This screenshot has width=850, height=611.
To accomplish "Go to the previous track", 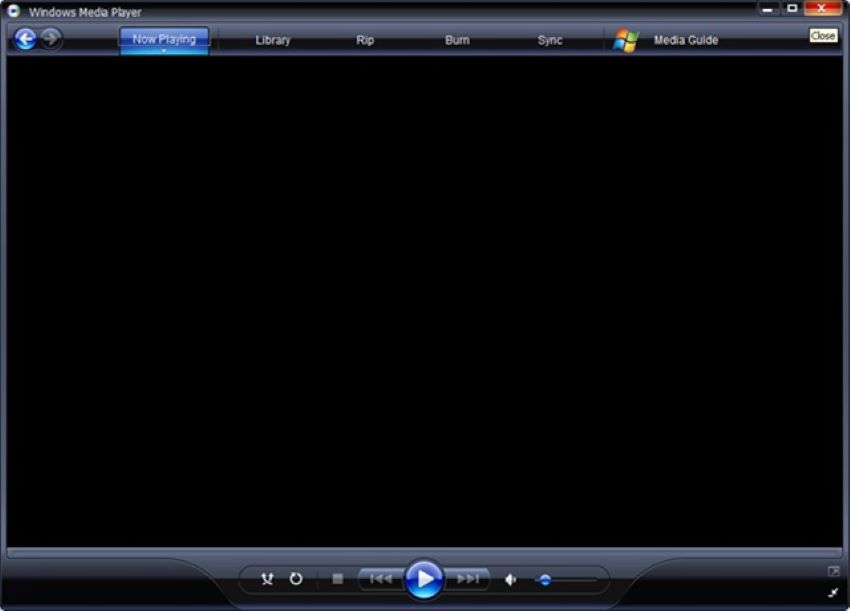I will pyautogui.click(x=381, y=579).
